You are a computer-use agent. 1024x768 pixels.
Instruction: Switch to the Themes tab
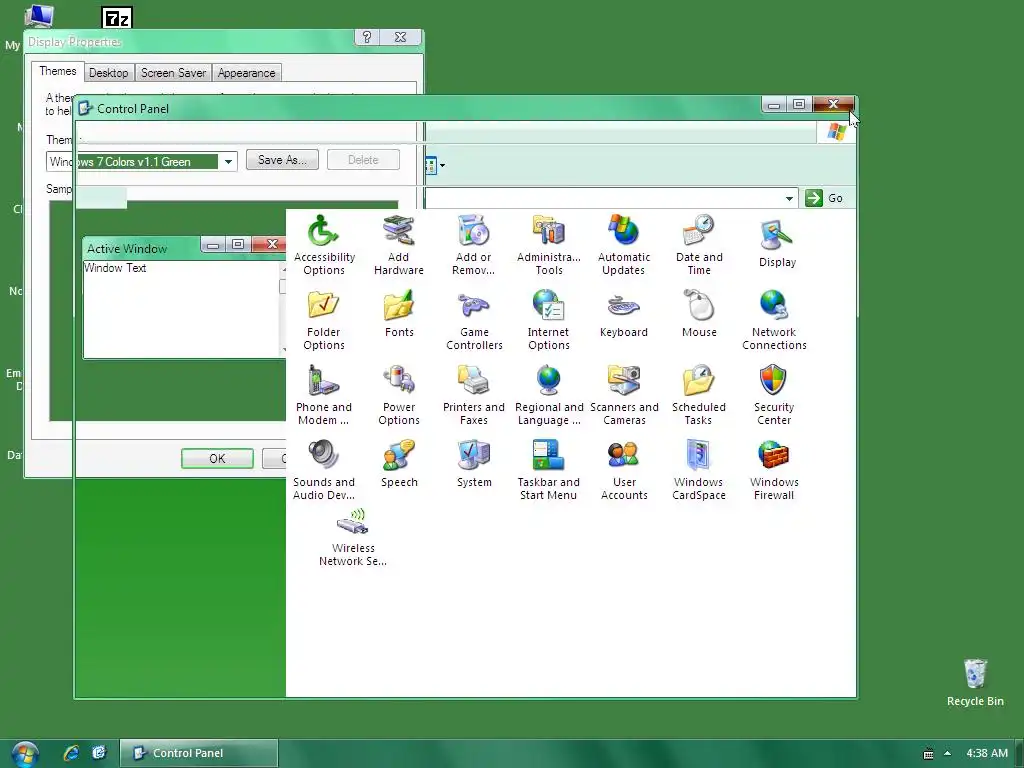coord(57,71)
